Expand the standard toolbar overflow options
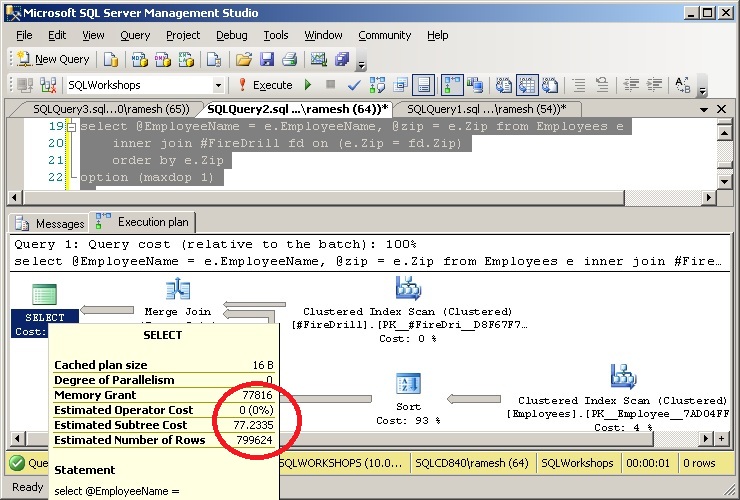Viewport: 740px width, 500px height. (361, 65)
